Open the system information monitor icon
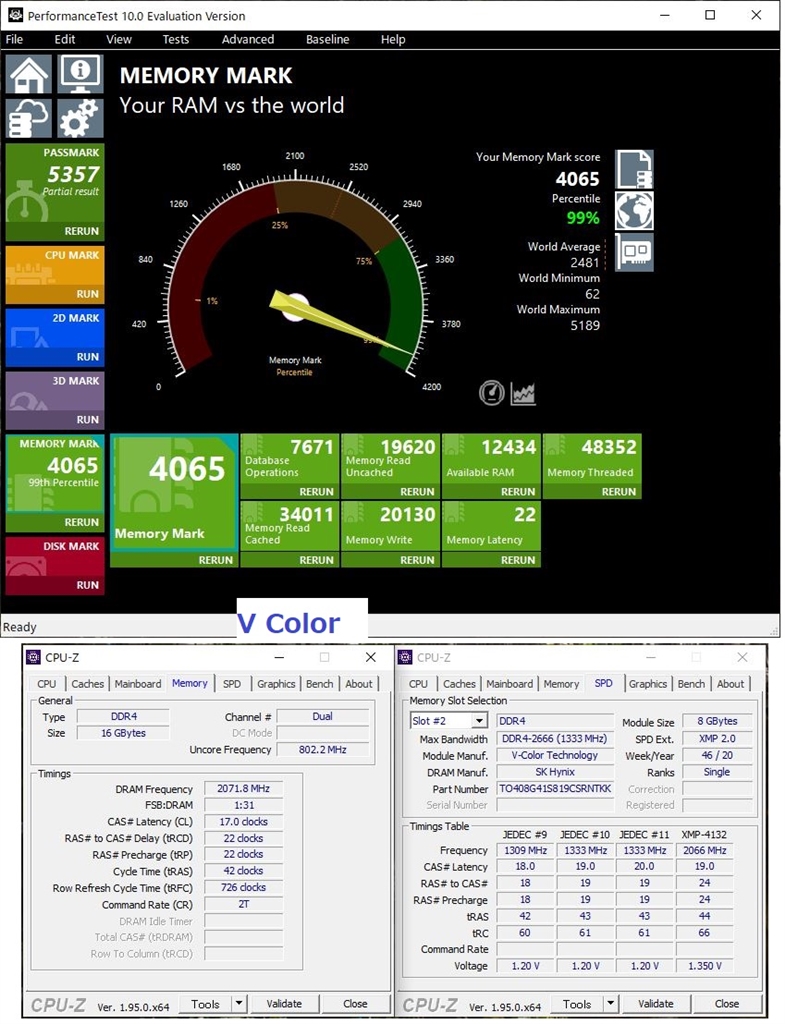The image size is (785, 1024). pos(80,74)
